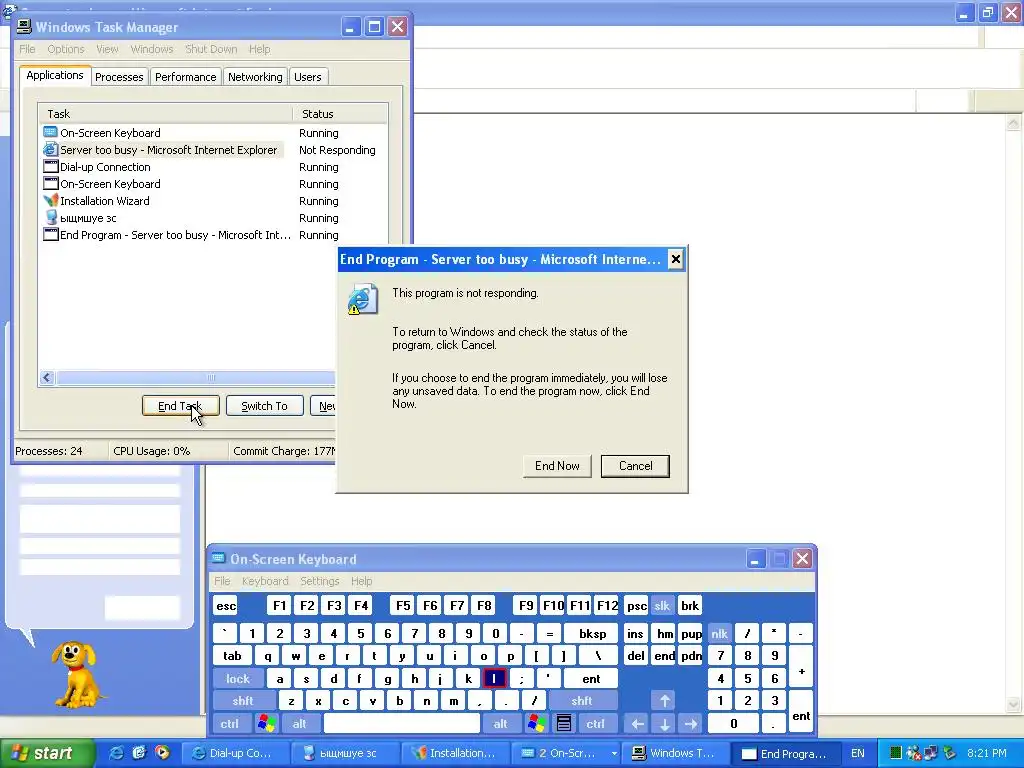This screenshot has height=768, width=1024.
Task: Open the Networking tab
Action: (255, 76)
